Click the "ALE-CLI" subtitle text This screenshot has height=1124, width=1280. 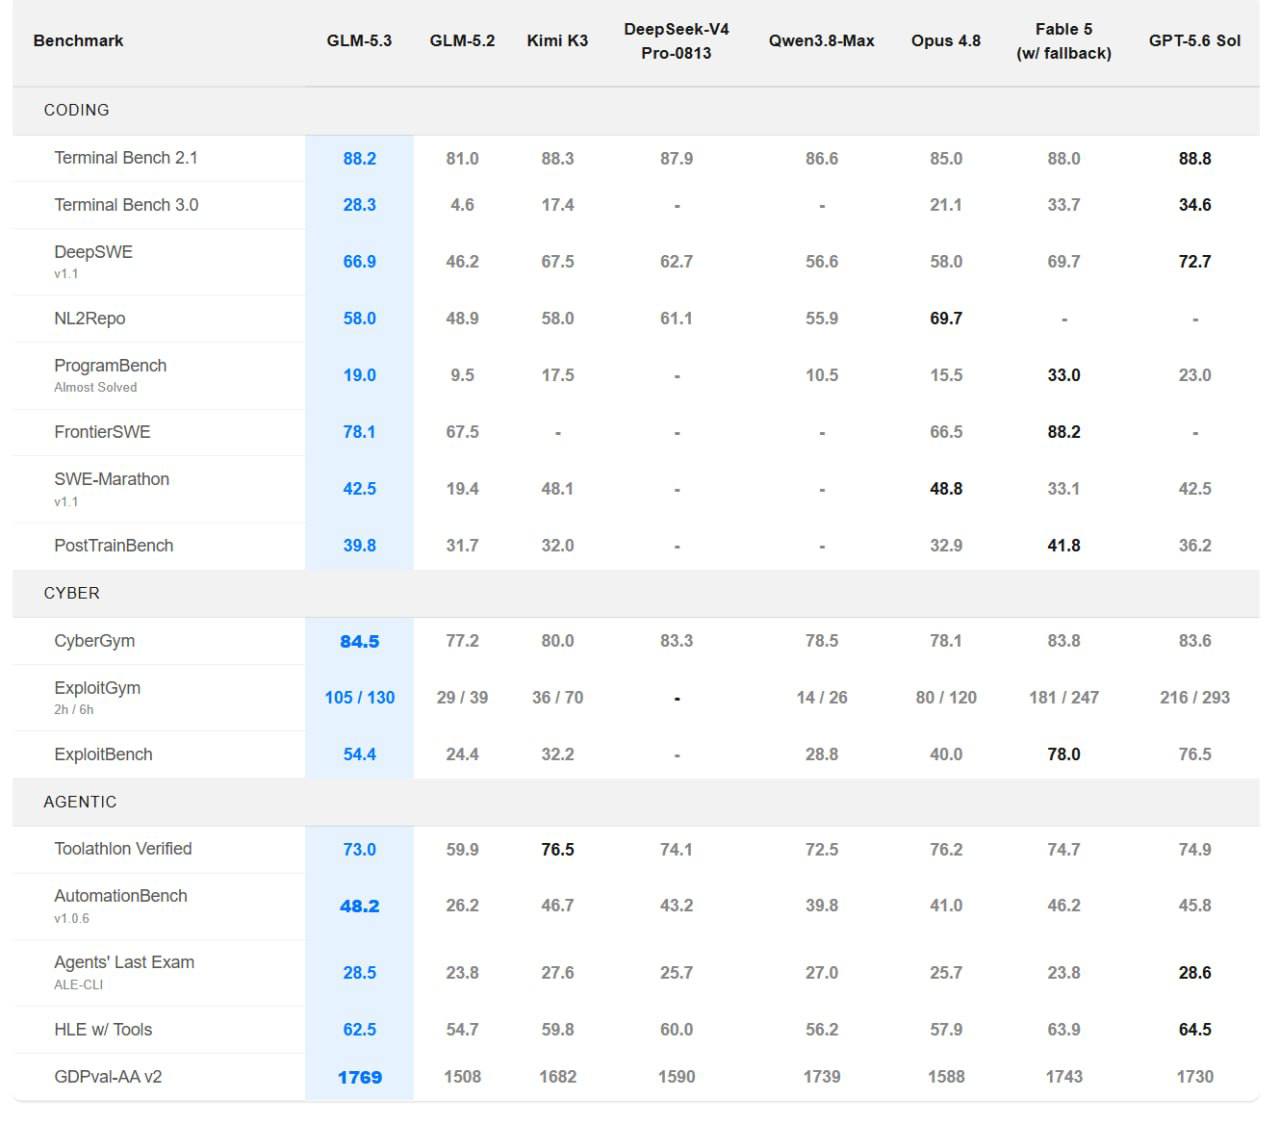point(78,985)
